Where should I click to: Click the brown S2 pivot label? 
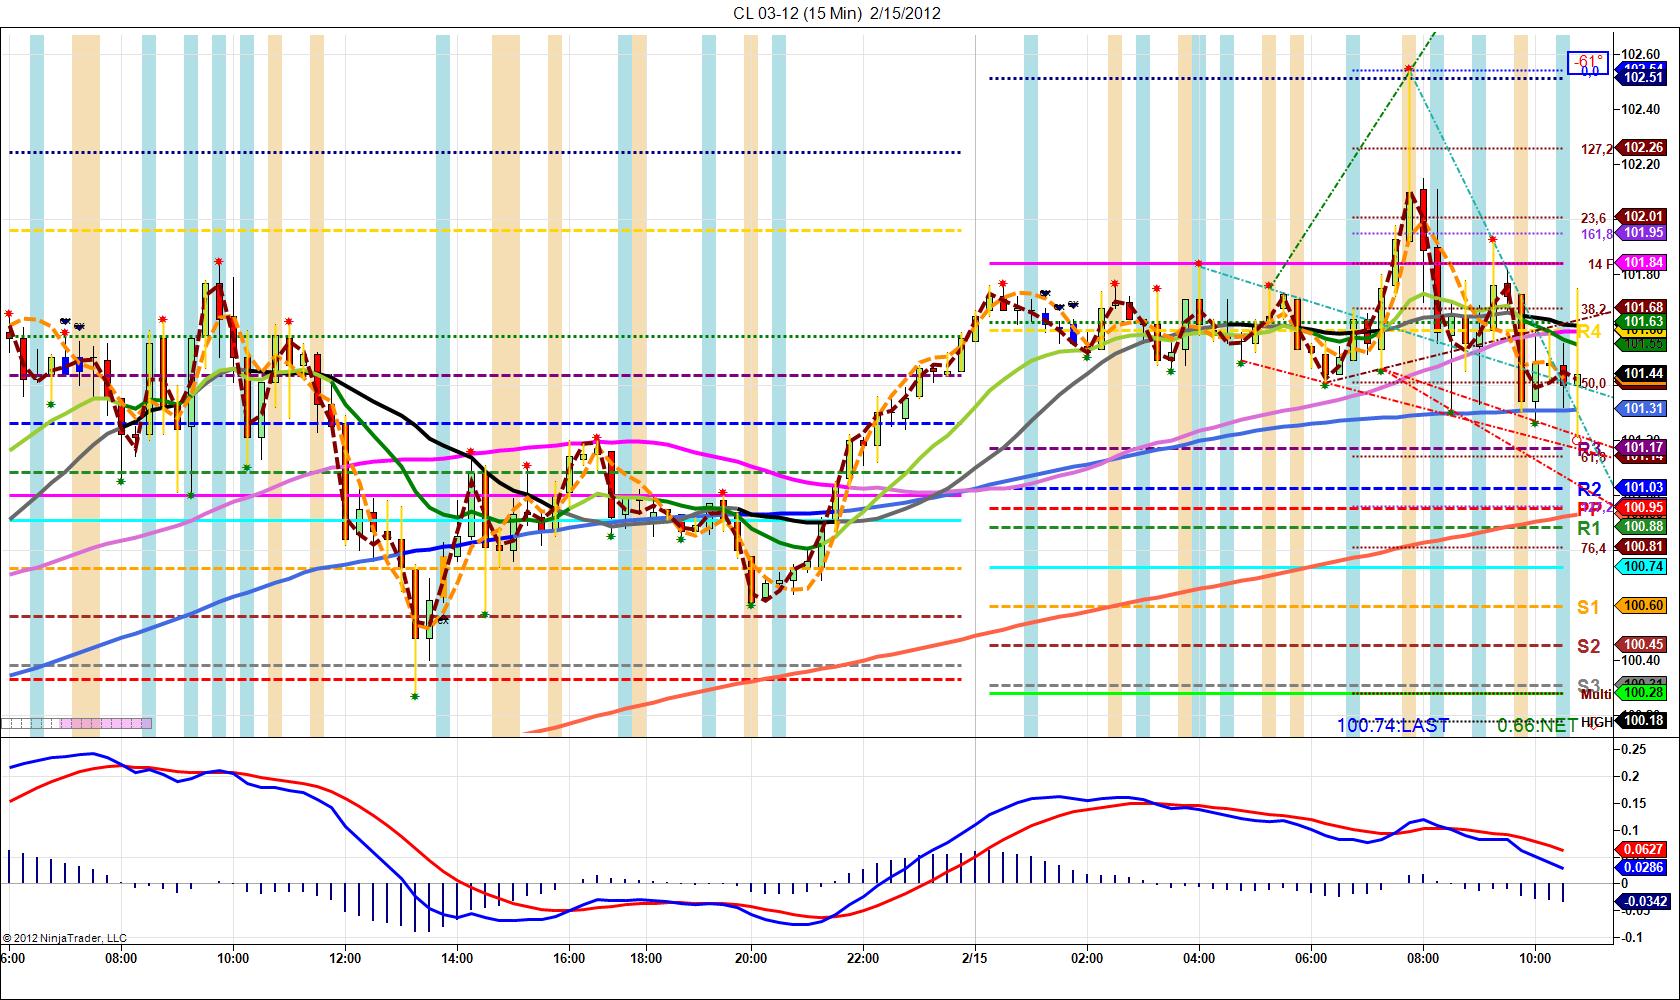click(x=1589, y=646)
